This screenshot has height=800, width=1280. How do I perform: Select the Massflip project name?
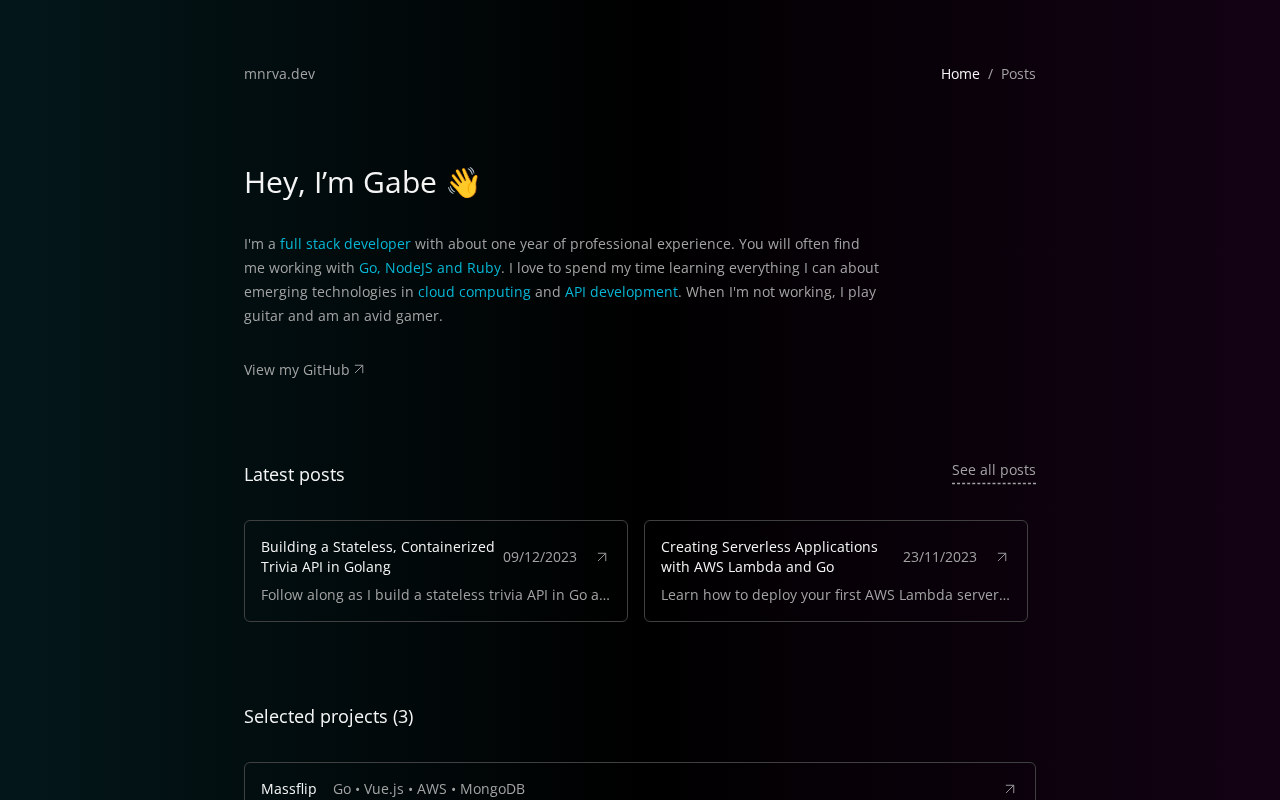(289, 789)
